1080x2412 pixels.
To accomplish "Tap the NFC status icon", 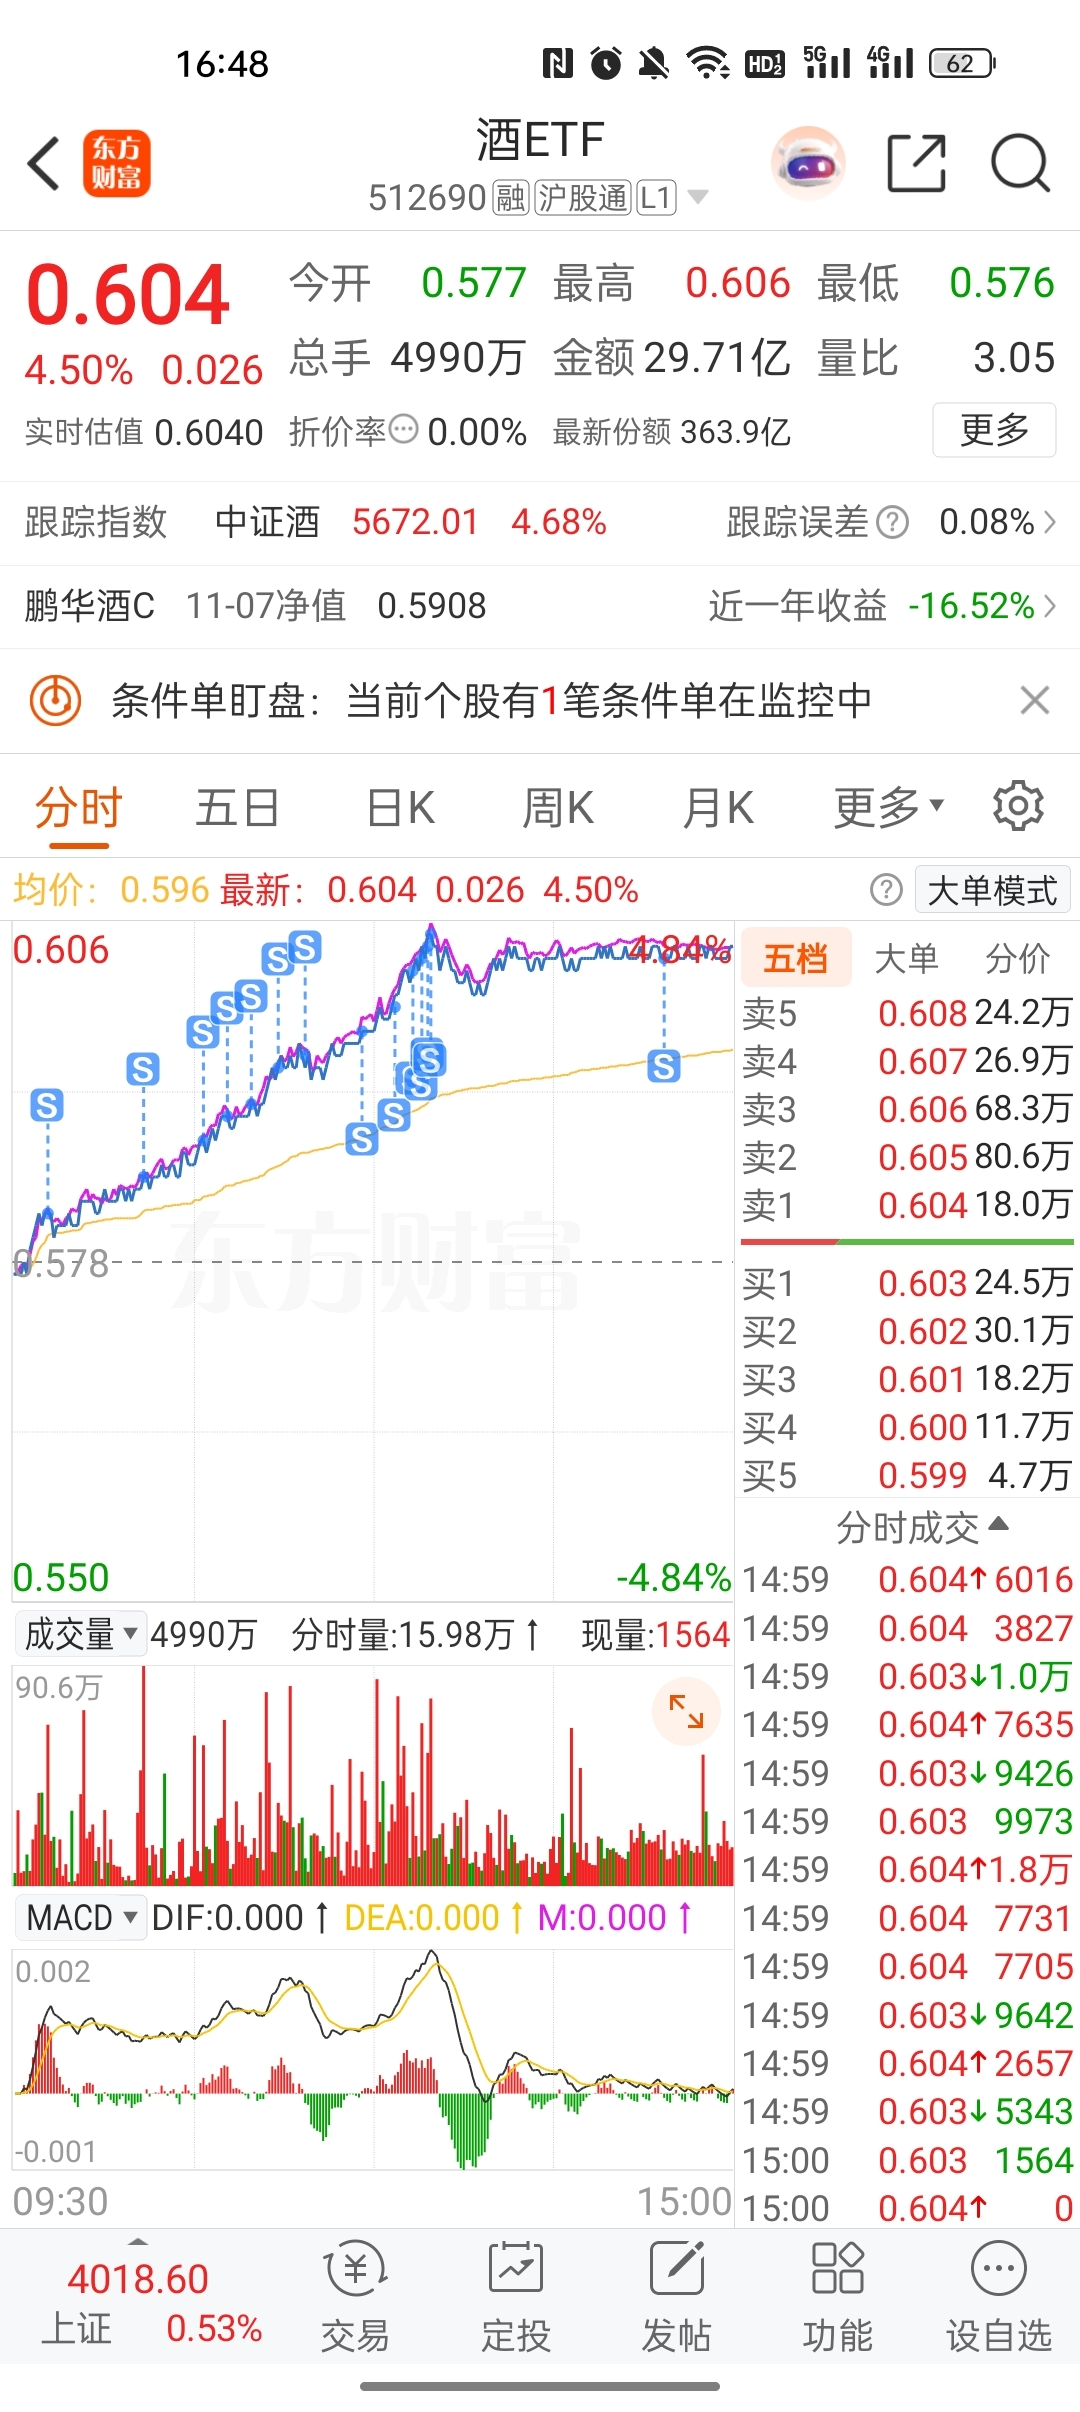I will click(558, 64).
